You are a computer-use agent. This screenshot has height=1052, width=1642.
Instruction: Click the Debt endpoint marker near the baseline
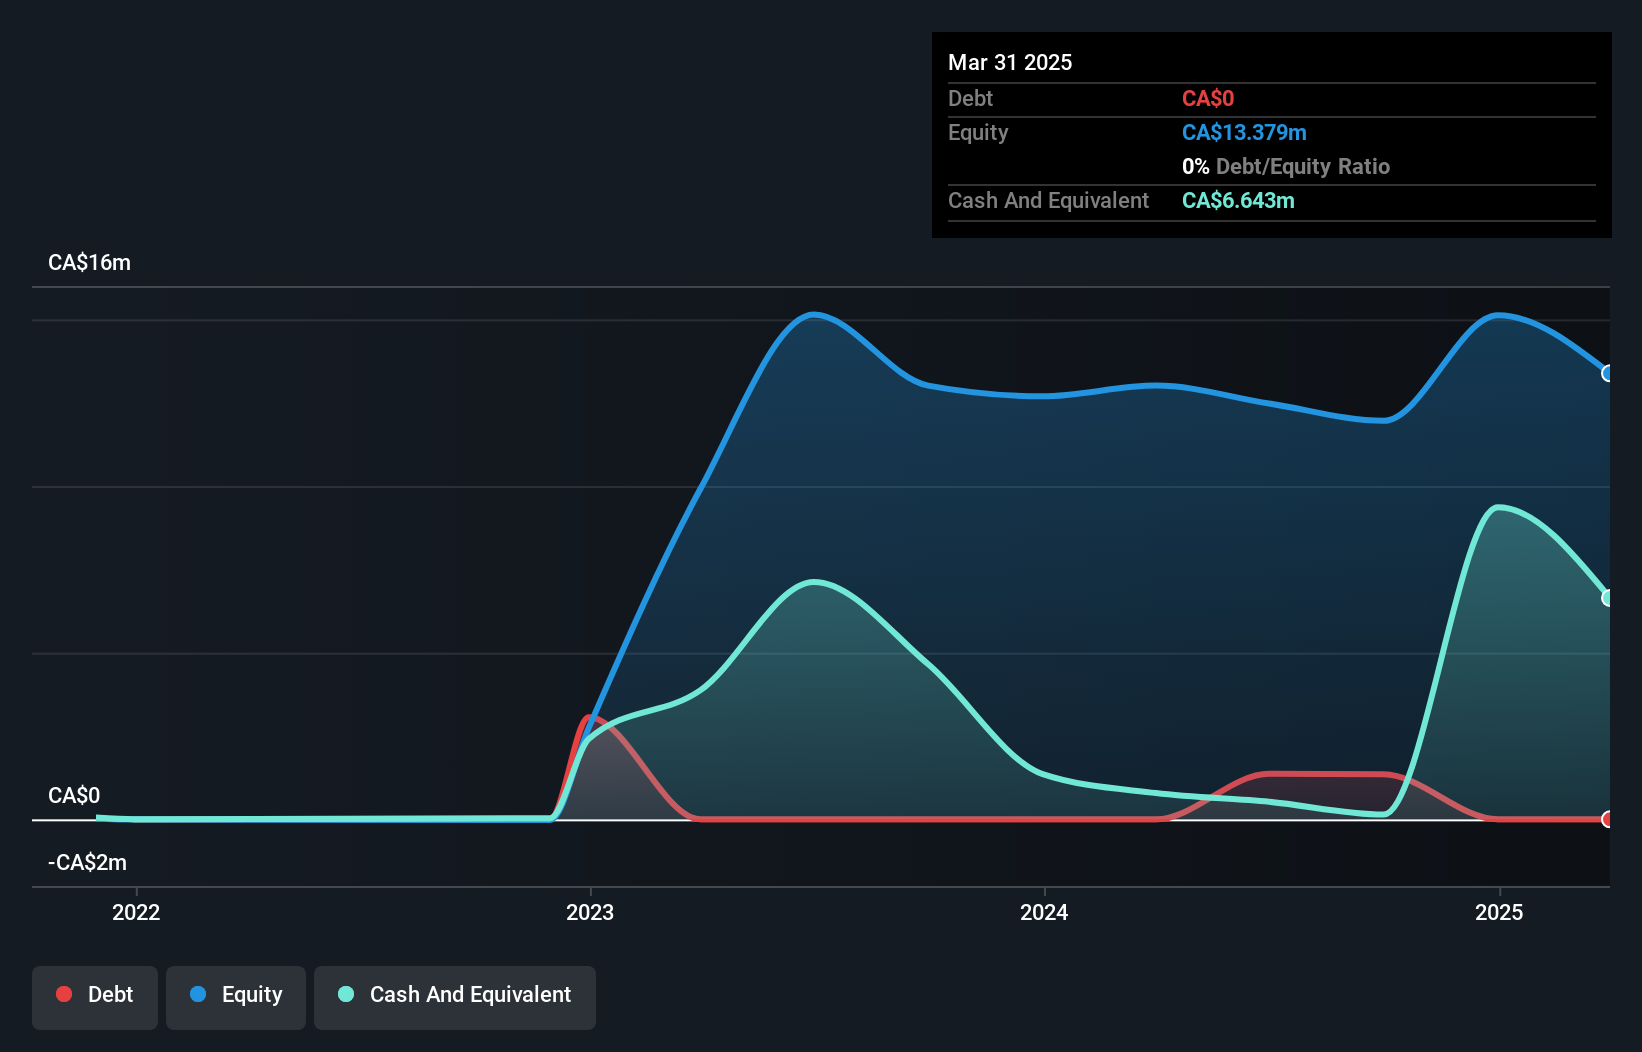coord(1607,819)
